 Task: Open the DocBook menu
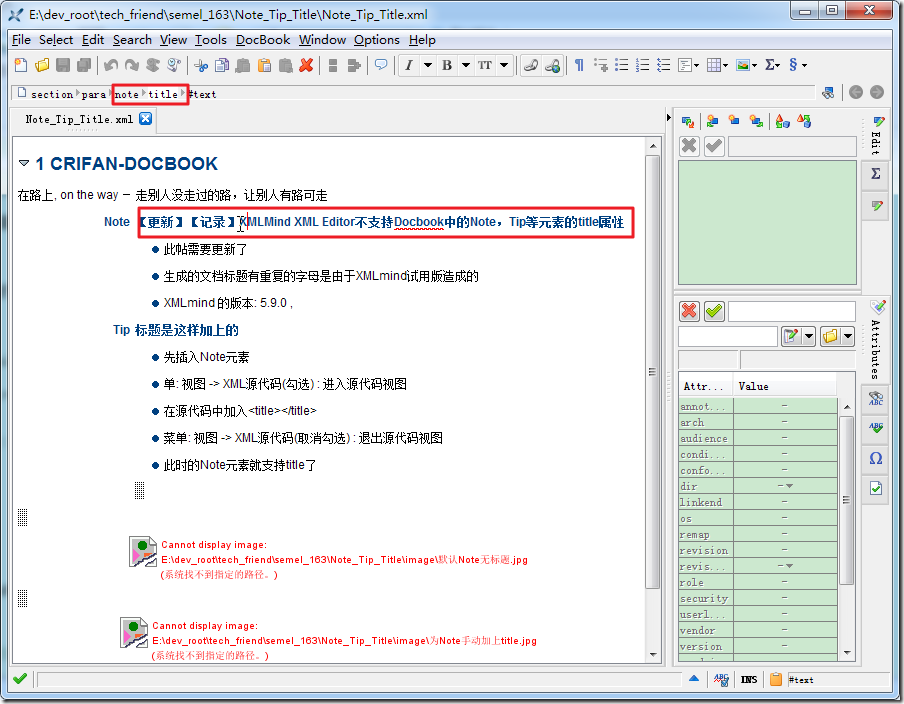click(x=263, y=40)
